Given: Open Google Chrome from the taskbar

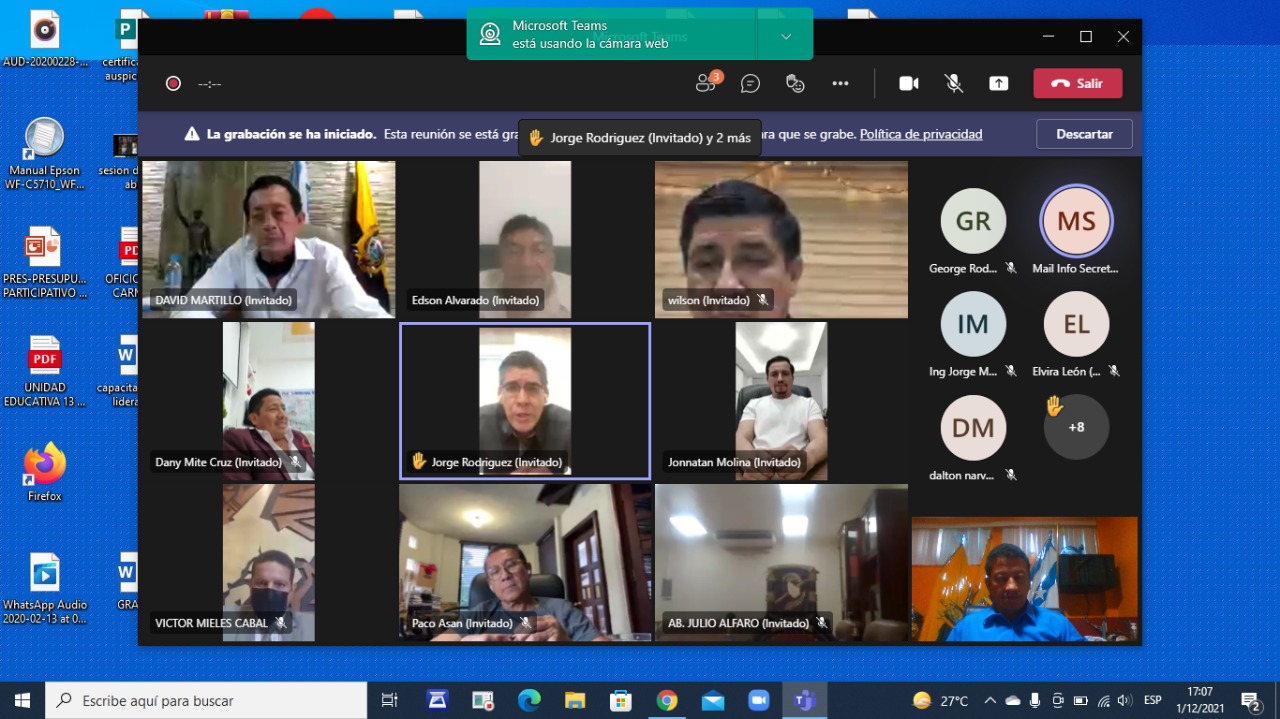Looking at the screenshot, I should [x=667, y=700].
